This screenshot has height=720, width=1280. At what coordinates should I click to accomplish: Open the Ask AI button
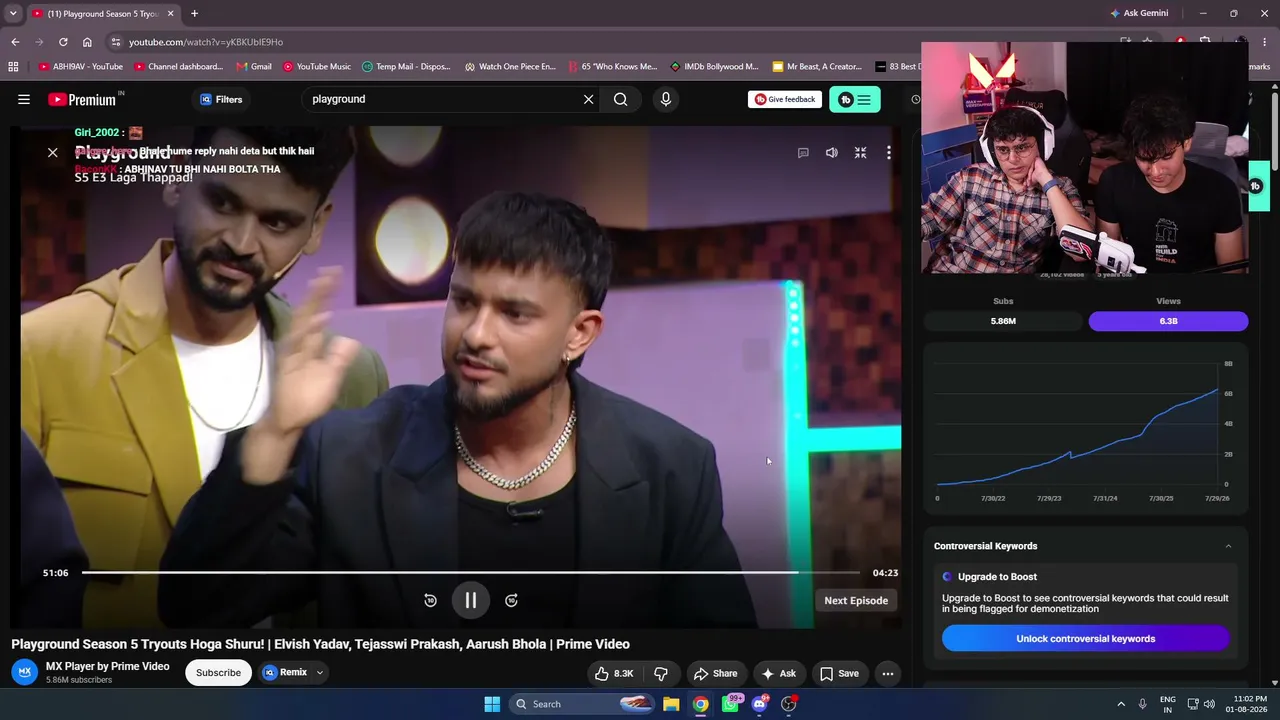[x=779, y=673]
